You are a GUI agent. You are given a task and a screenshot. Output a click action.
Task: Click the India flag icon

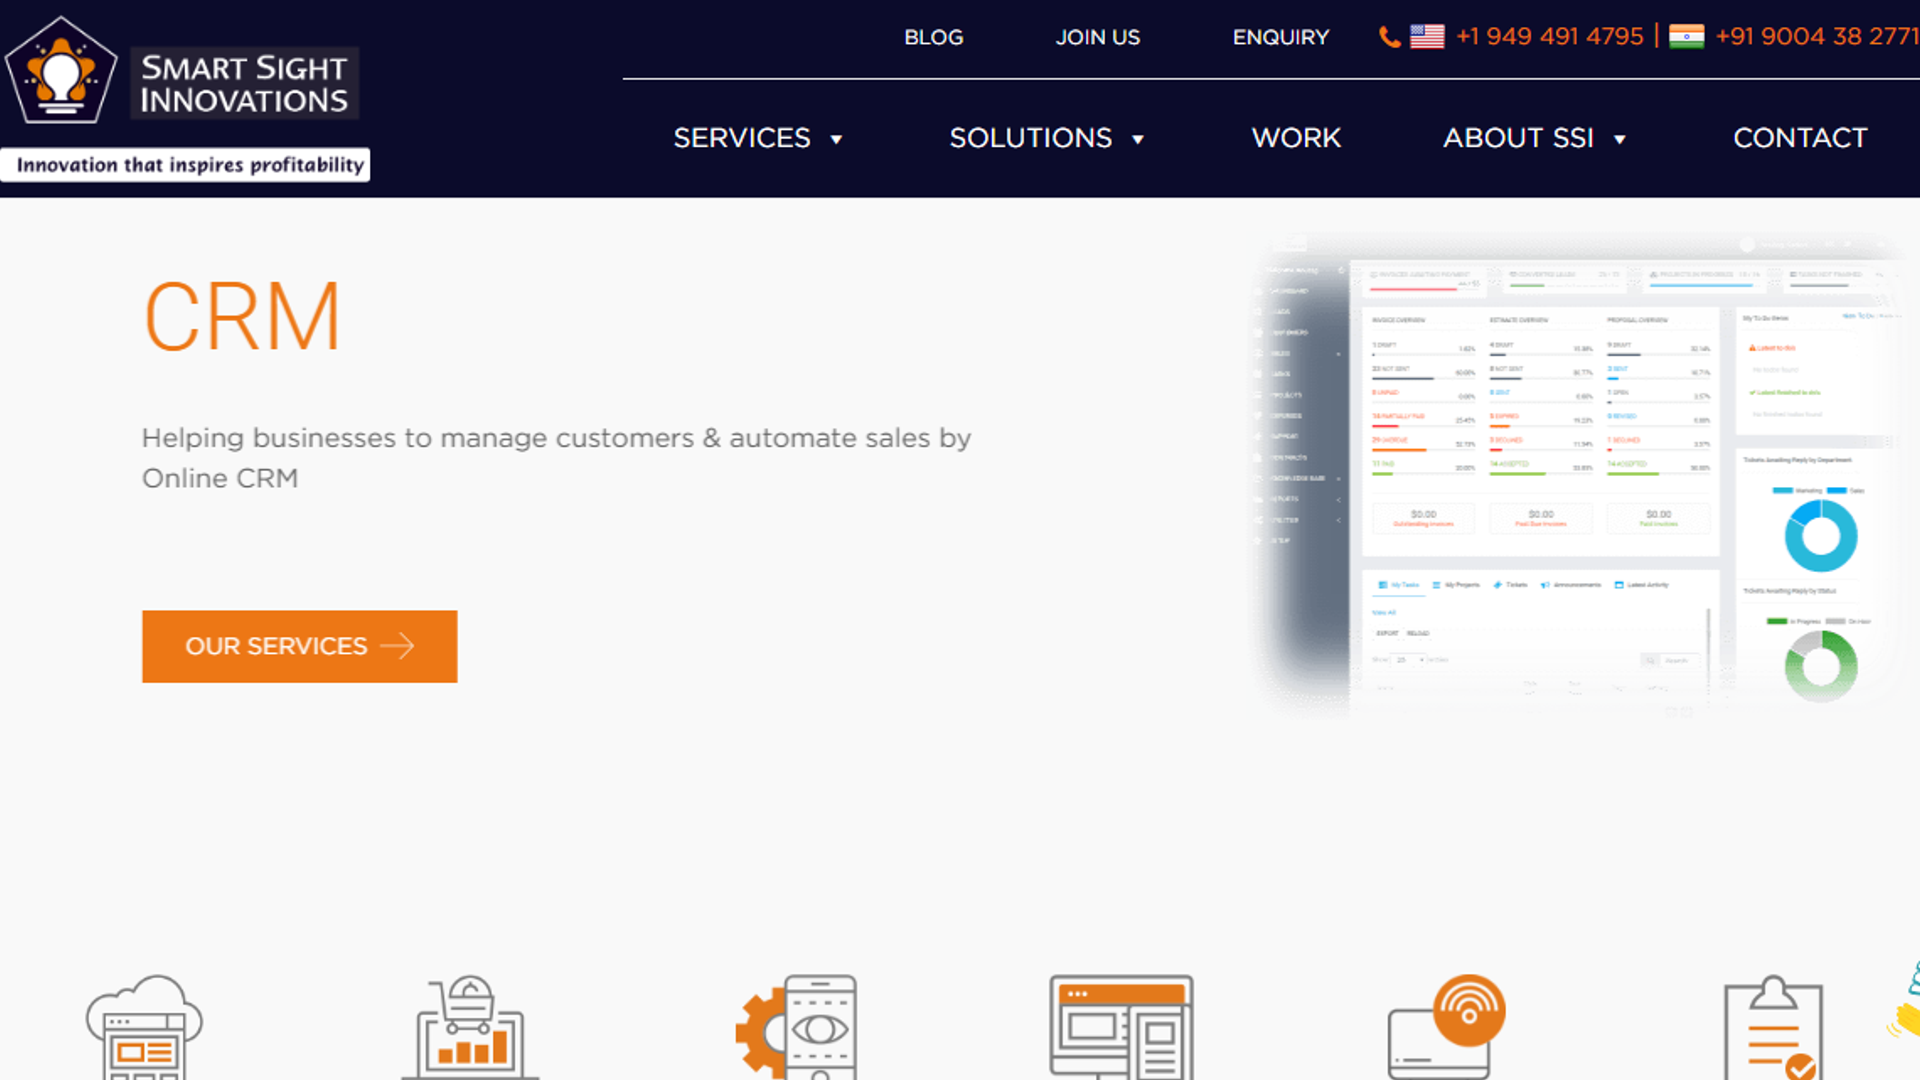[x=1686, y=37]
